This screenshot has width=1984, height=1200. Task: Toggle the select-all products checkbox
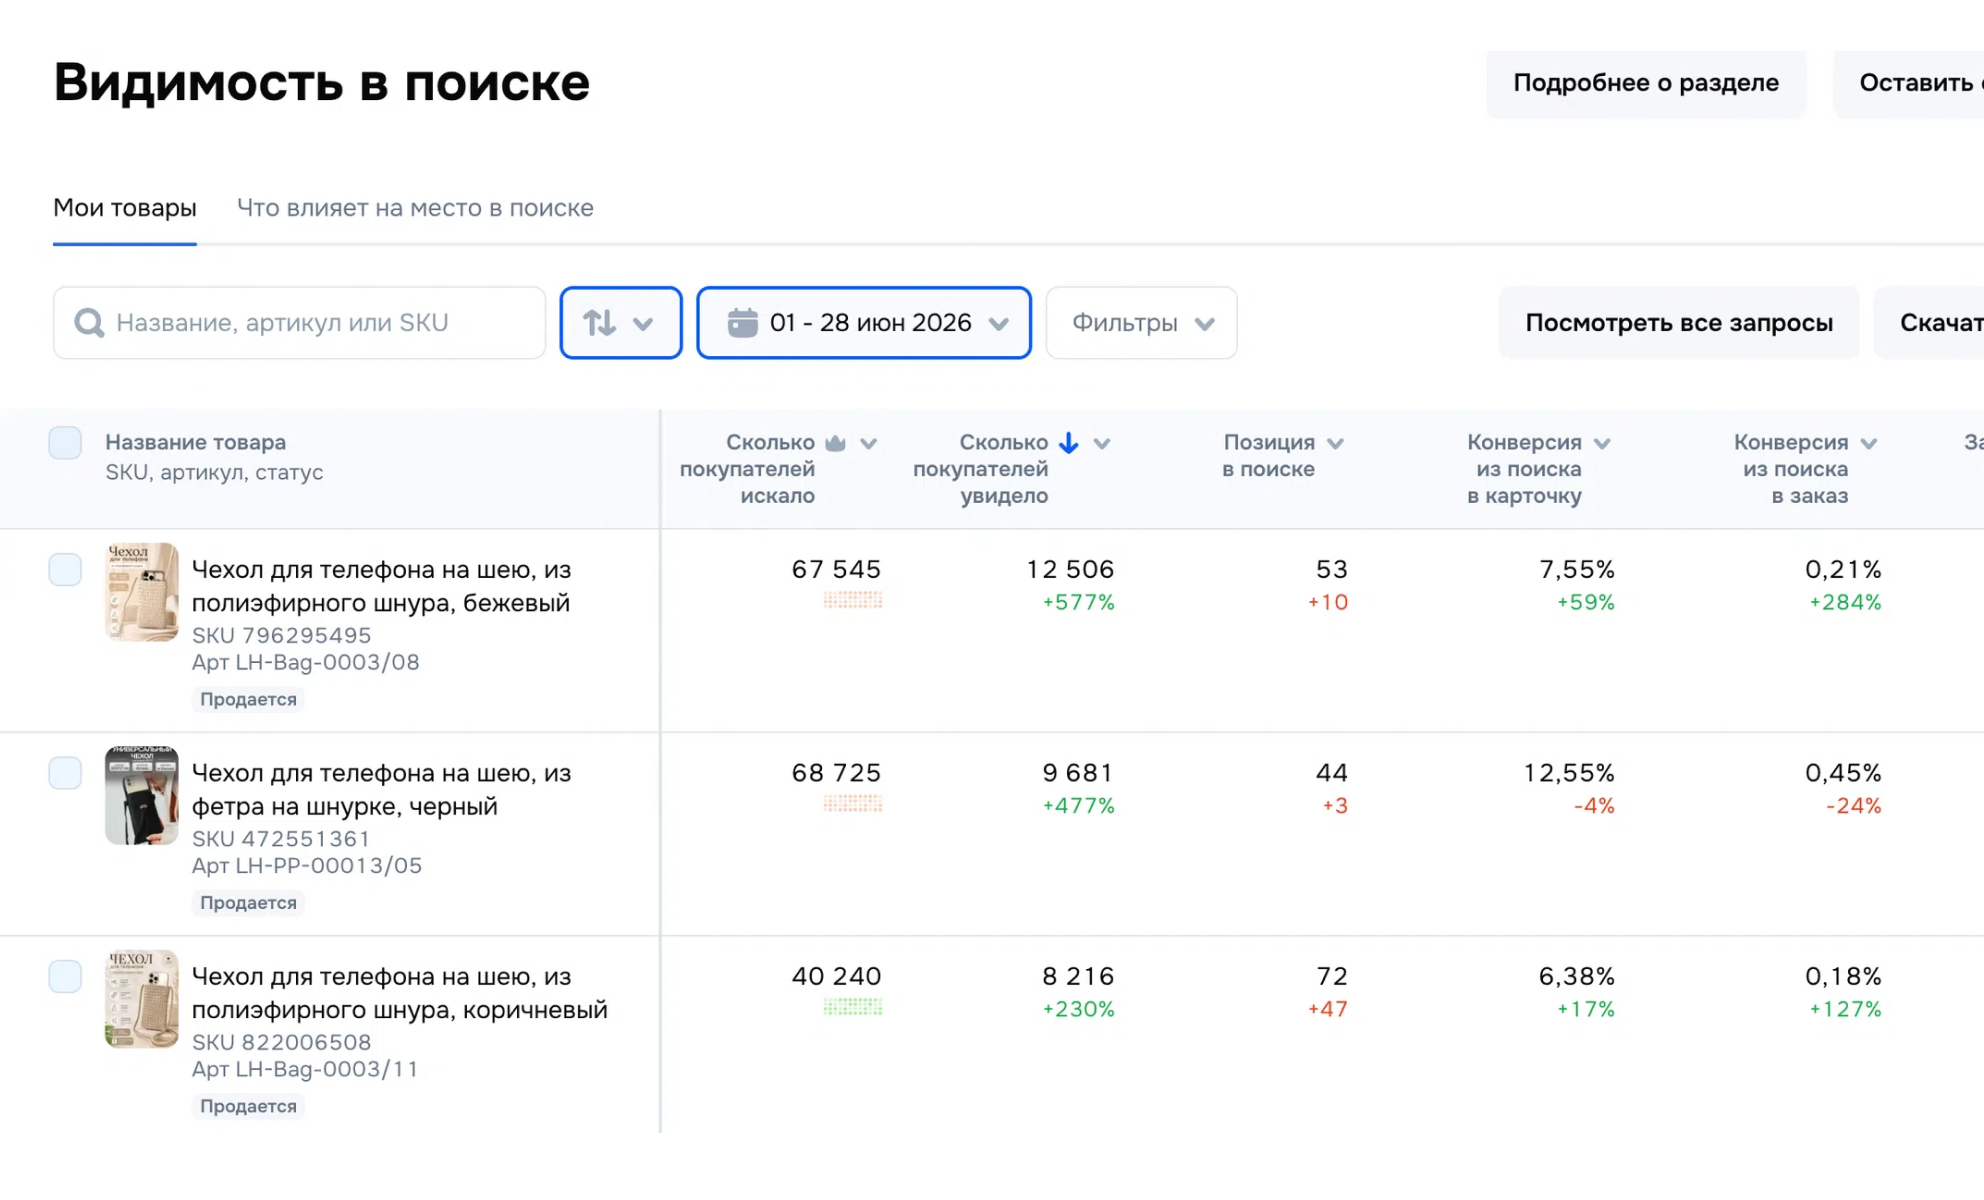tap(65, 442)
